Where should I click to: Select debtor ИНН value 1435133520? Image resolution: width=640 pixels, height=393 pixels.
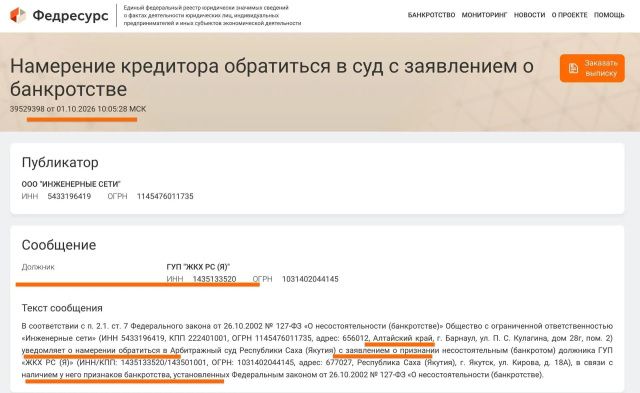tap(214, 279)
